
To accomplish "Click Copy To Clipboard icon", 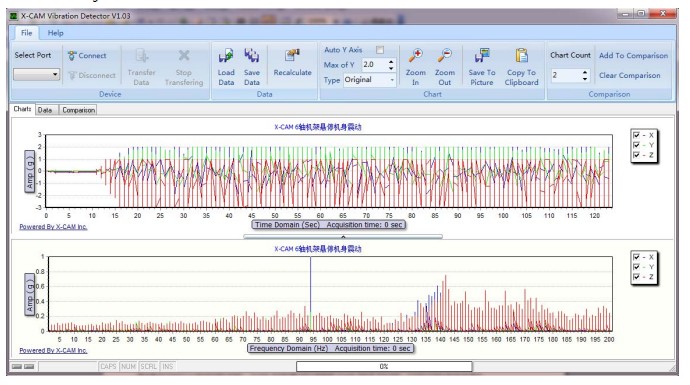I will pos(521,56).
